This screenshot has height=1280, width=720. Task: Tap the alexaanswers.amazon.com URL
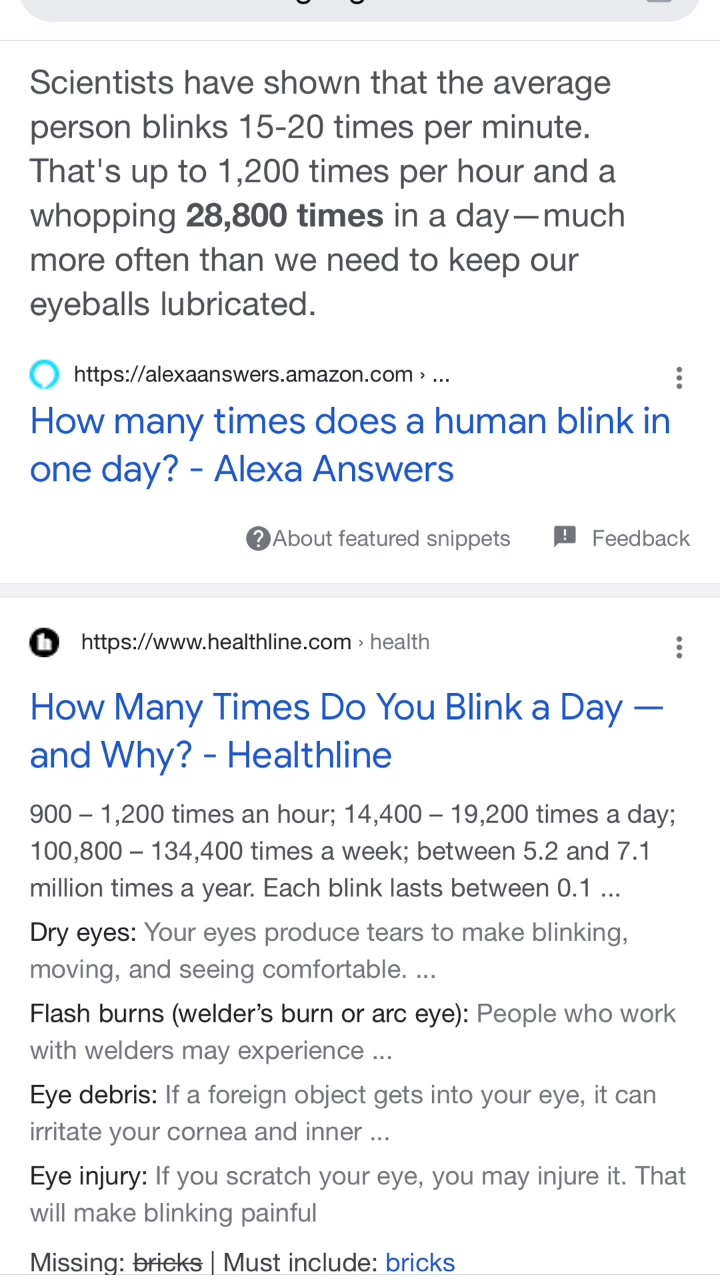243,375
